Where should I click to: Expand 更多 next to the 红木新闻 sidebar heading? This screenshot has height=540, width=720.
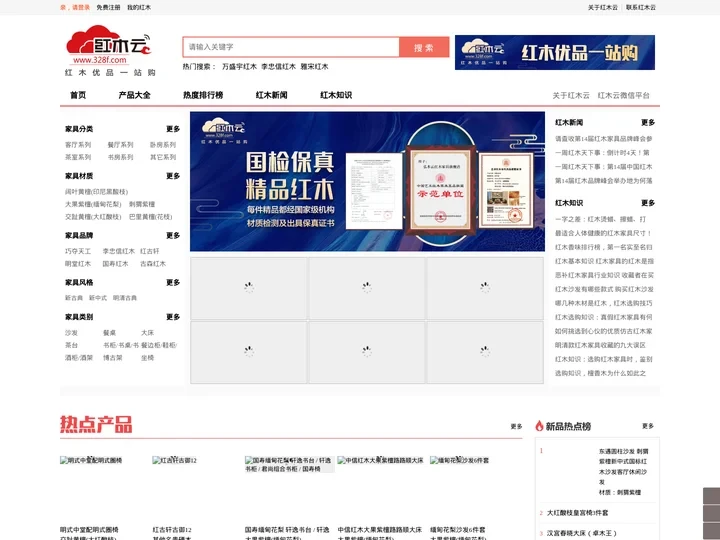pyautogui.click(x=648, y=123)
